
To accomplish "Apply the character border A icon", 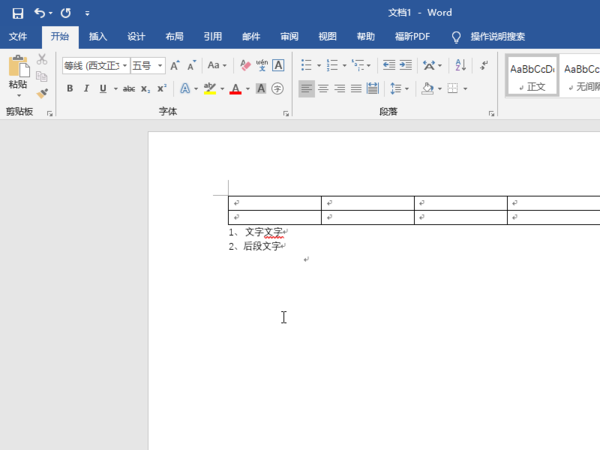I will point(278,65).
